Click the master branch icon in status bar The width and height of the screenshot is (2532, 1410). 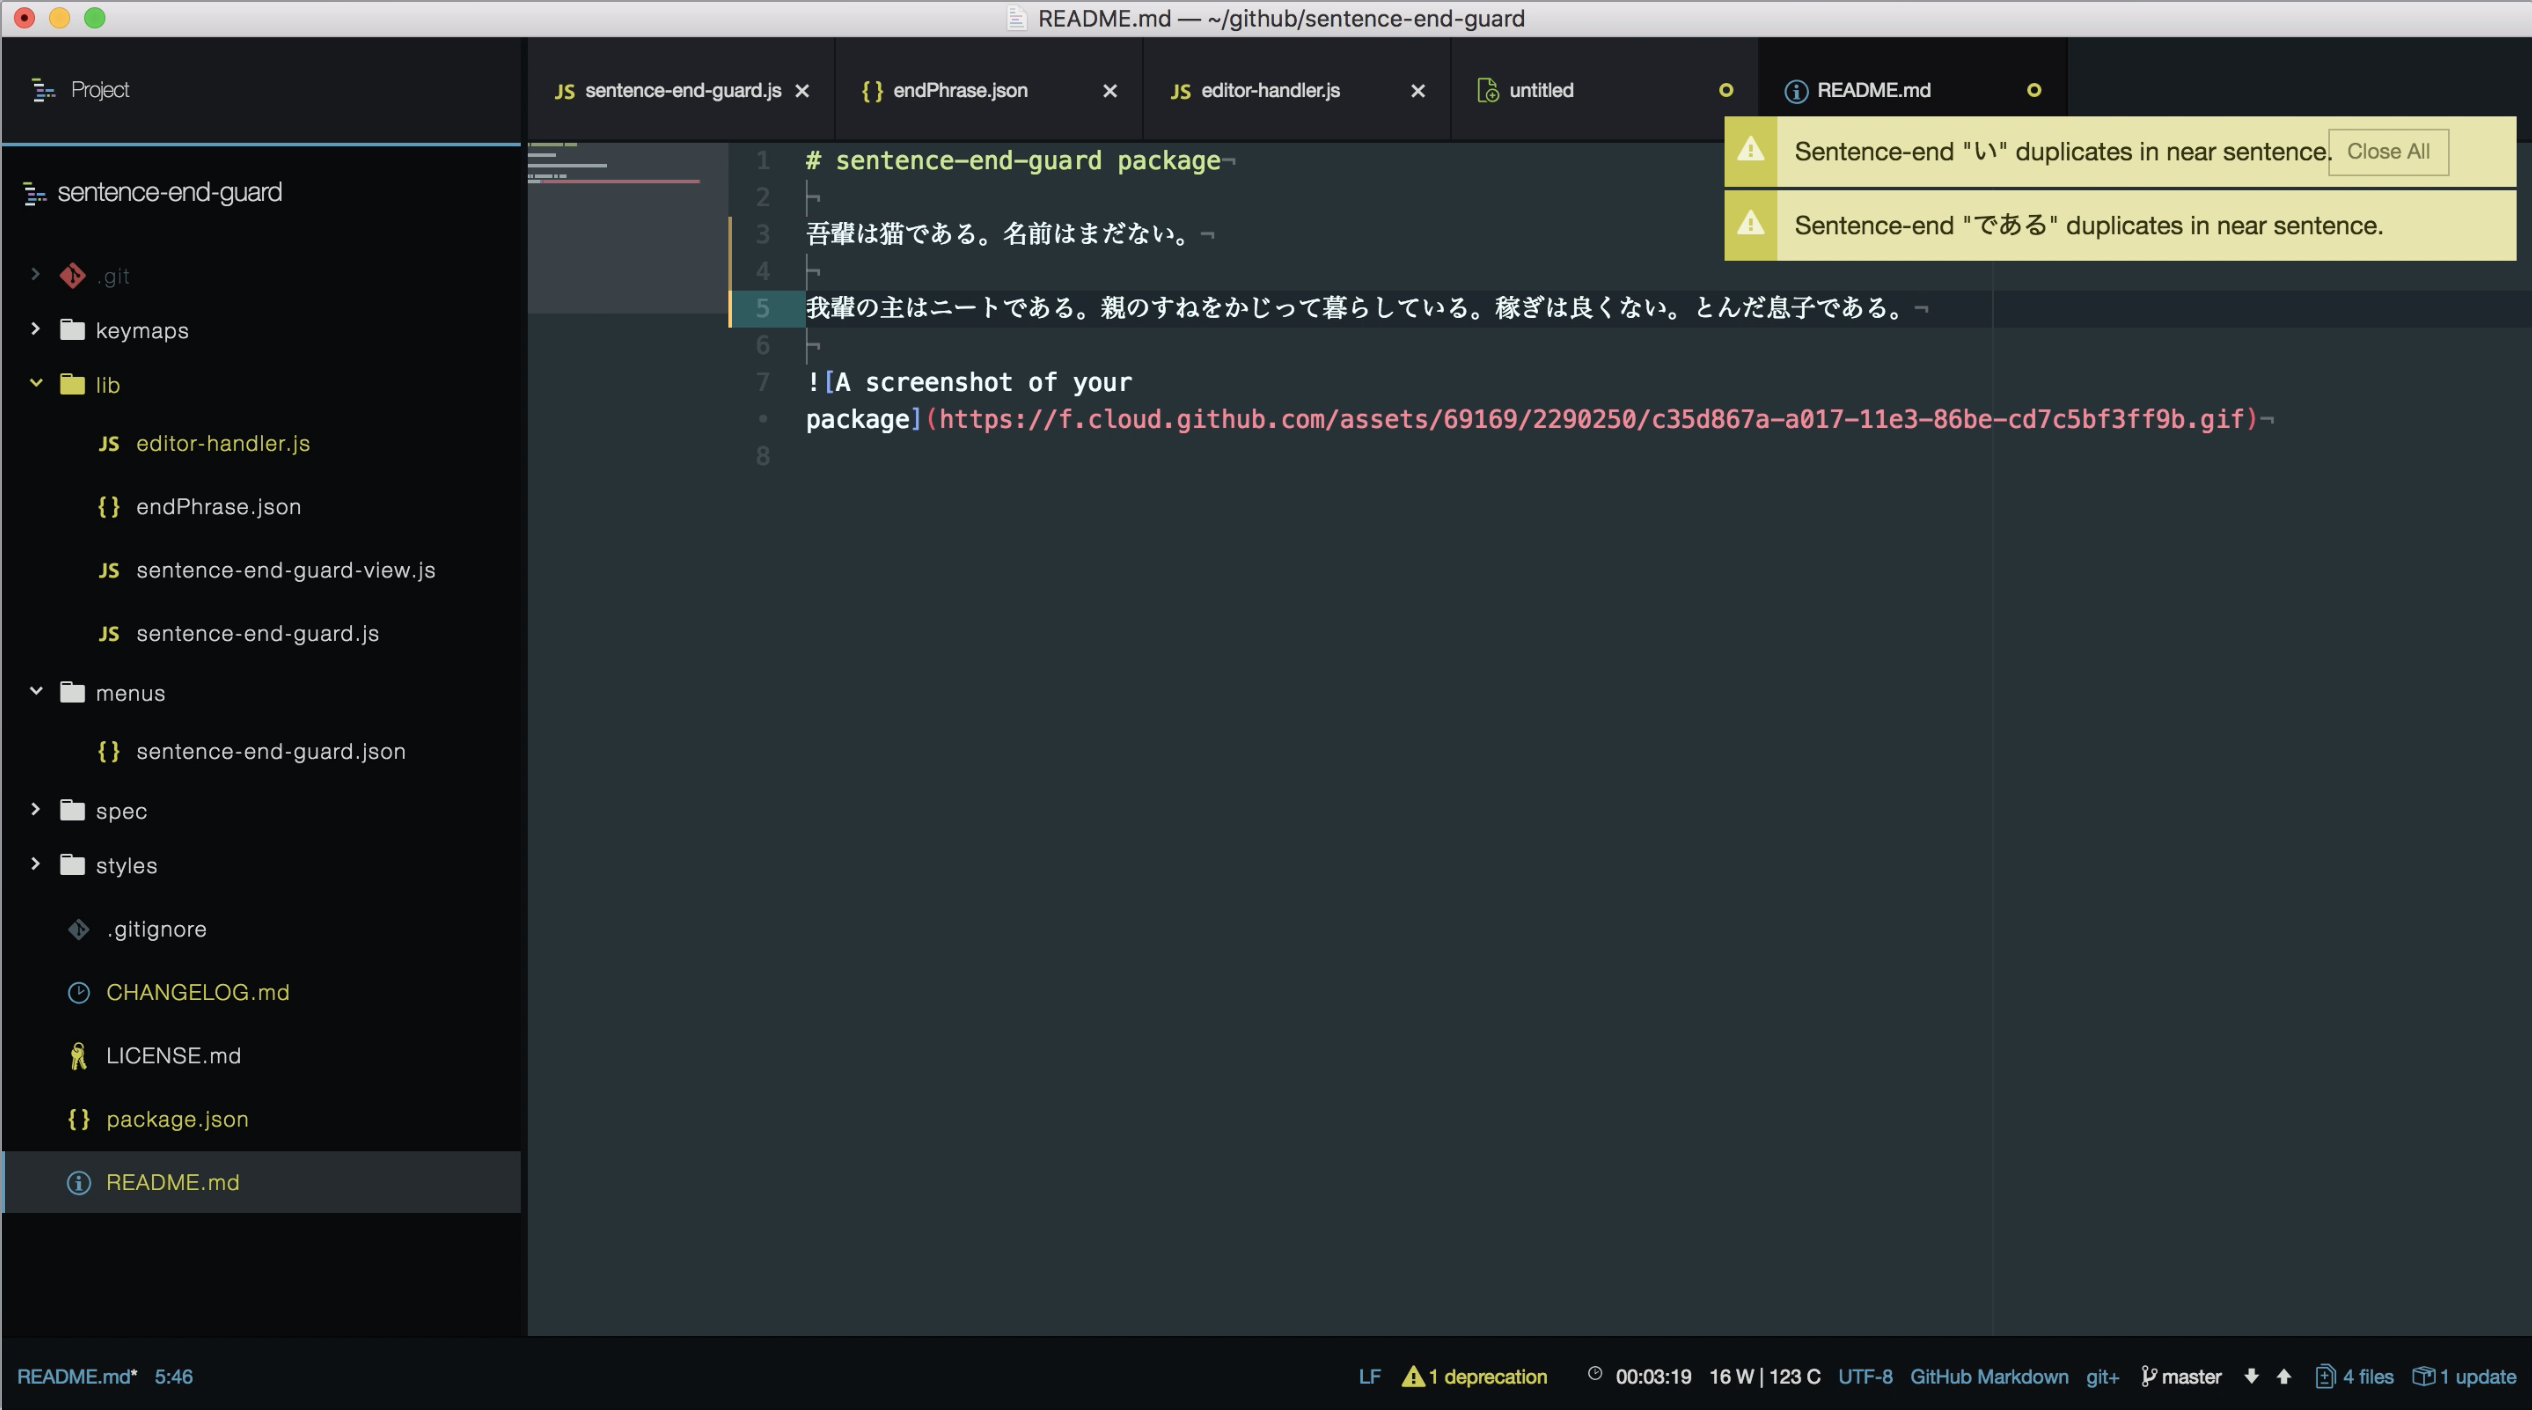[x=2148, y=1377]
